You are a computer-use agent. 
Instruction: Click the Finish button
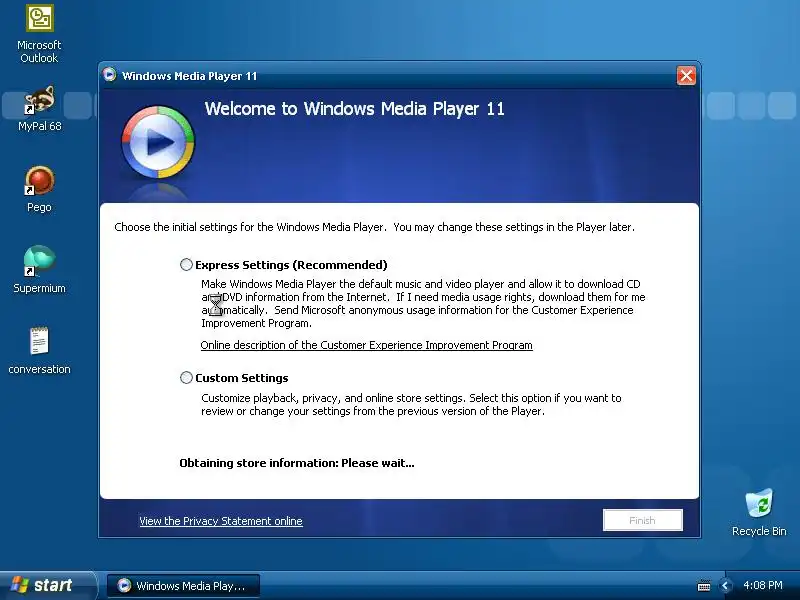point(642,520)
